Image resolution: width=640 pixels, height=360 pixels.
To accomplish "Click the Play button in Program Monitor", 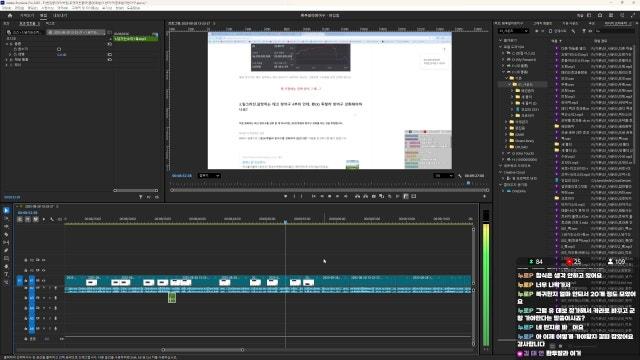I will coord(330,196).
